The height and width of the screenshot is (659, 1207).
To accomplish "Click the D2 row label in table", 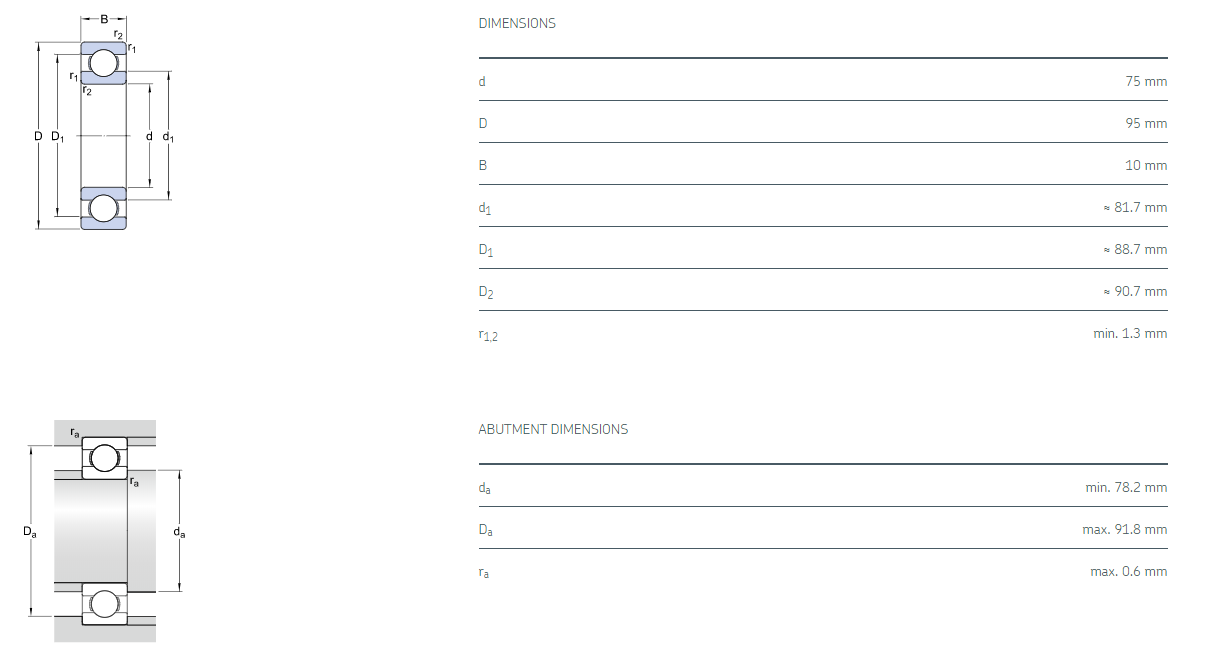I will point(486,292).
